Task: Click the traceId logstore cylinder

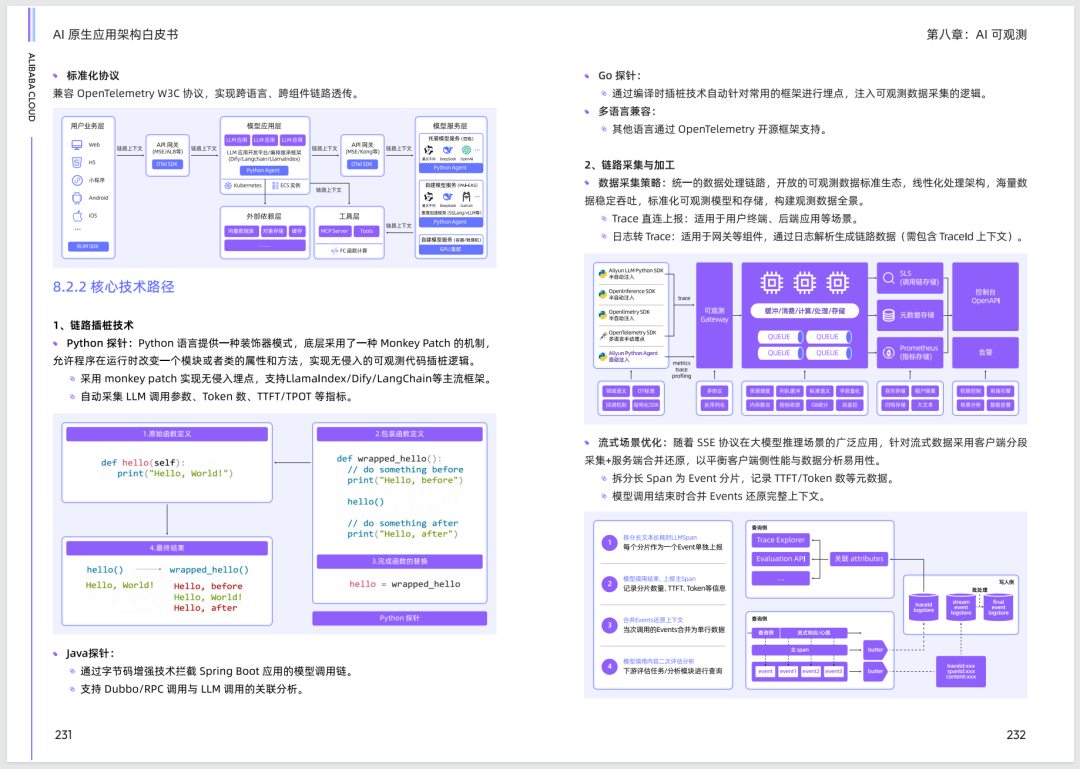Action: (924, 606)
